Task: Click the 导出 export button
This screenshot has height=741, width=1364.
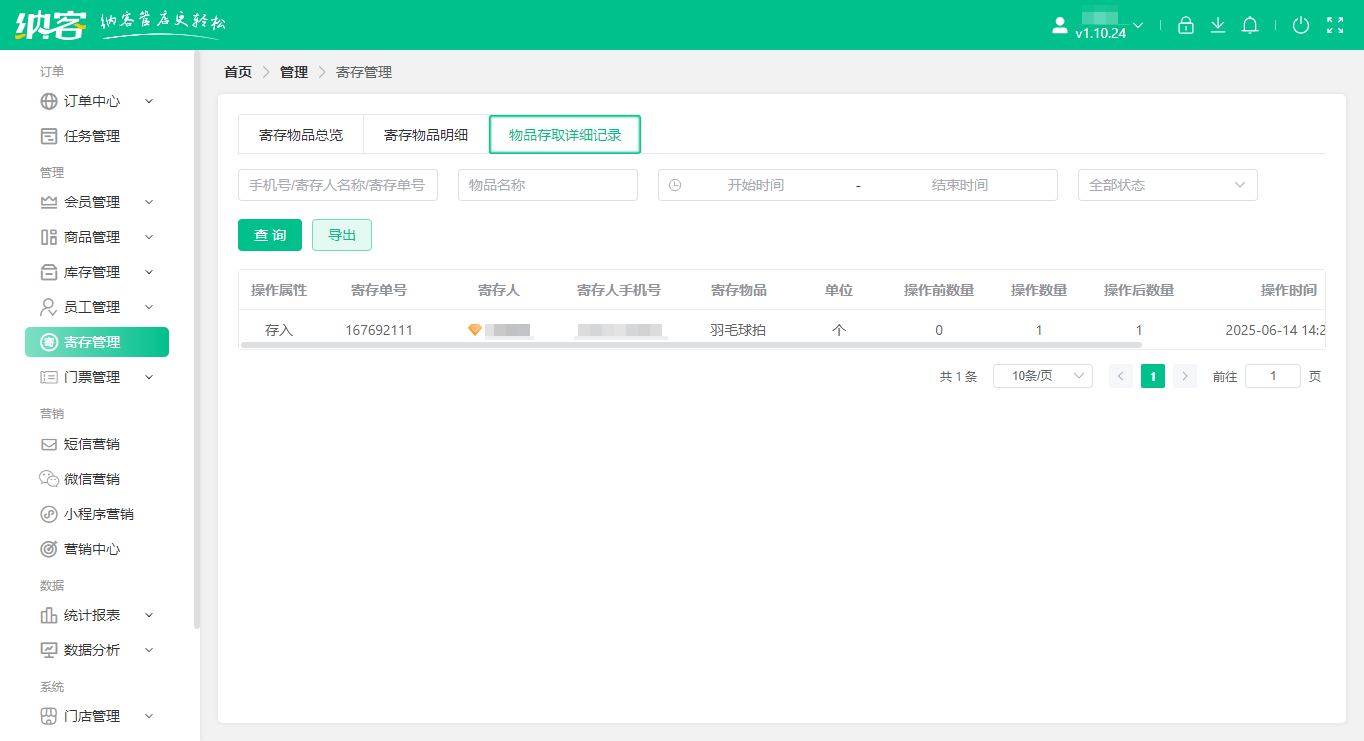Action: point(341,234)
